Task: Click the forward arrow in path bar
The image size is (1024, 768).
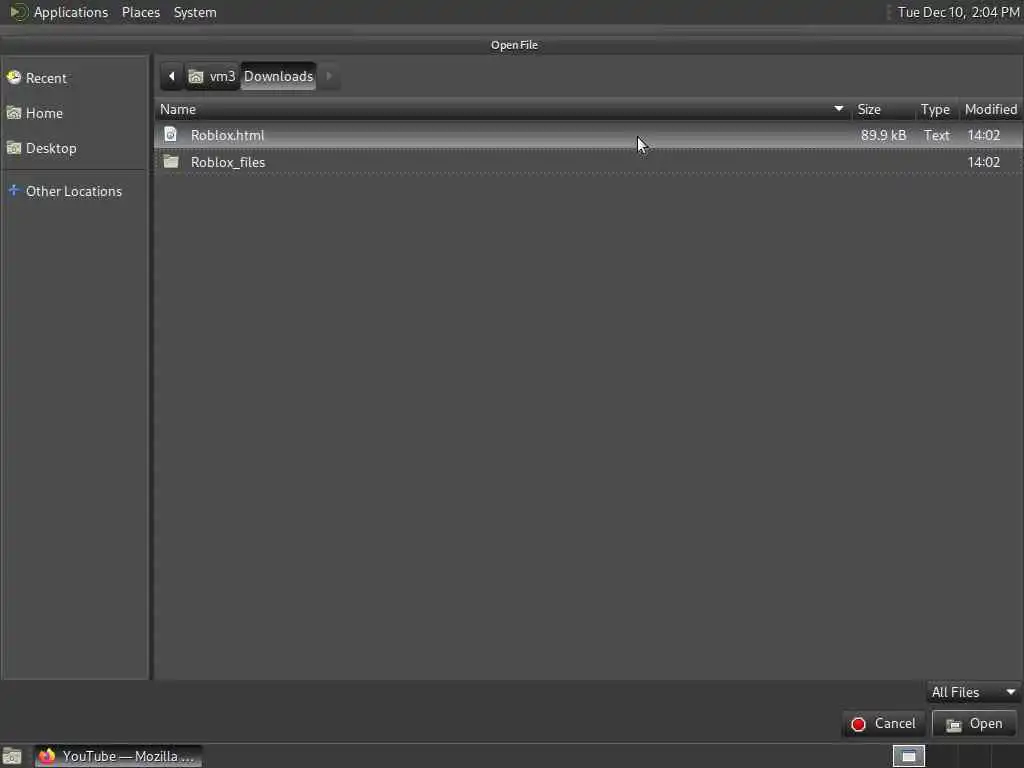Action: coord(329,76)
